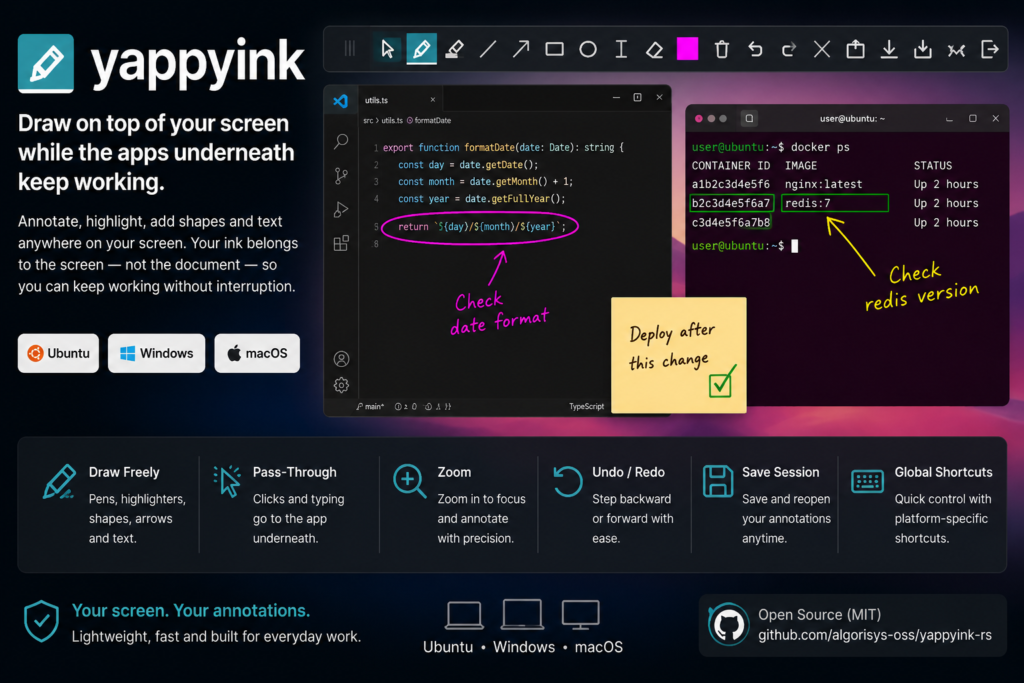
Task: Click nginx:latest in the terminal output
Action: click(x=824, y=184)
